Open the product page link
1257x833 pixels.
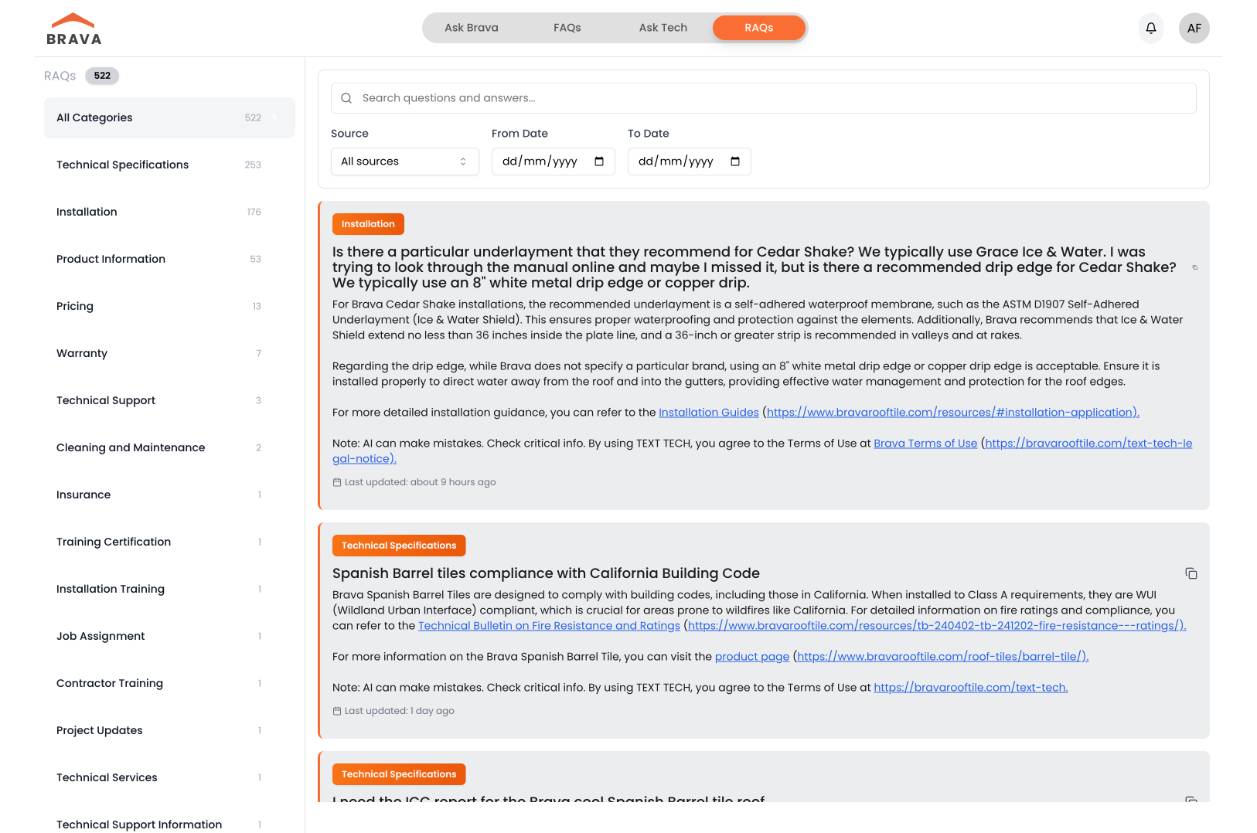pos(752,657)
